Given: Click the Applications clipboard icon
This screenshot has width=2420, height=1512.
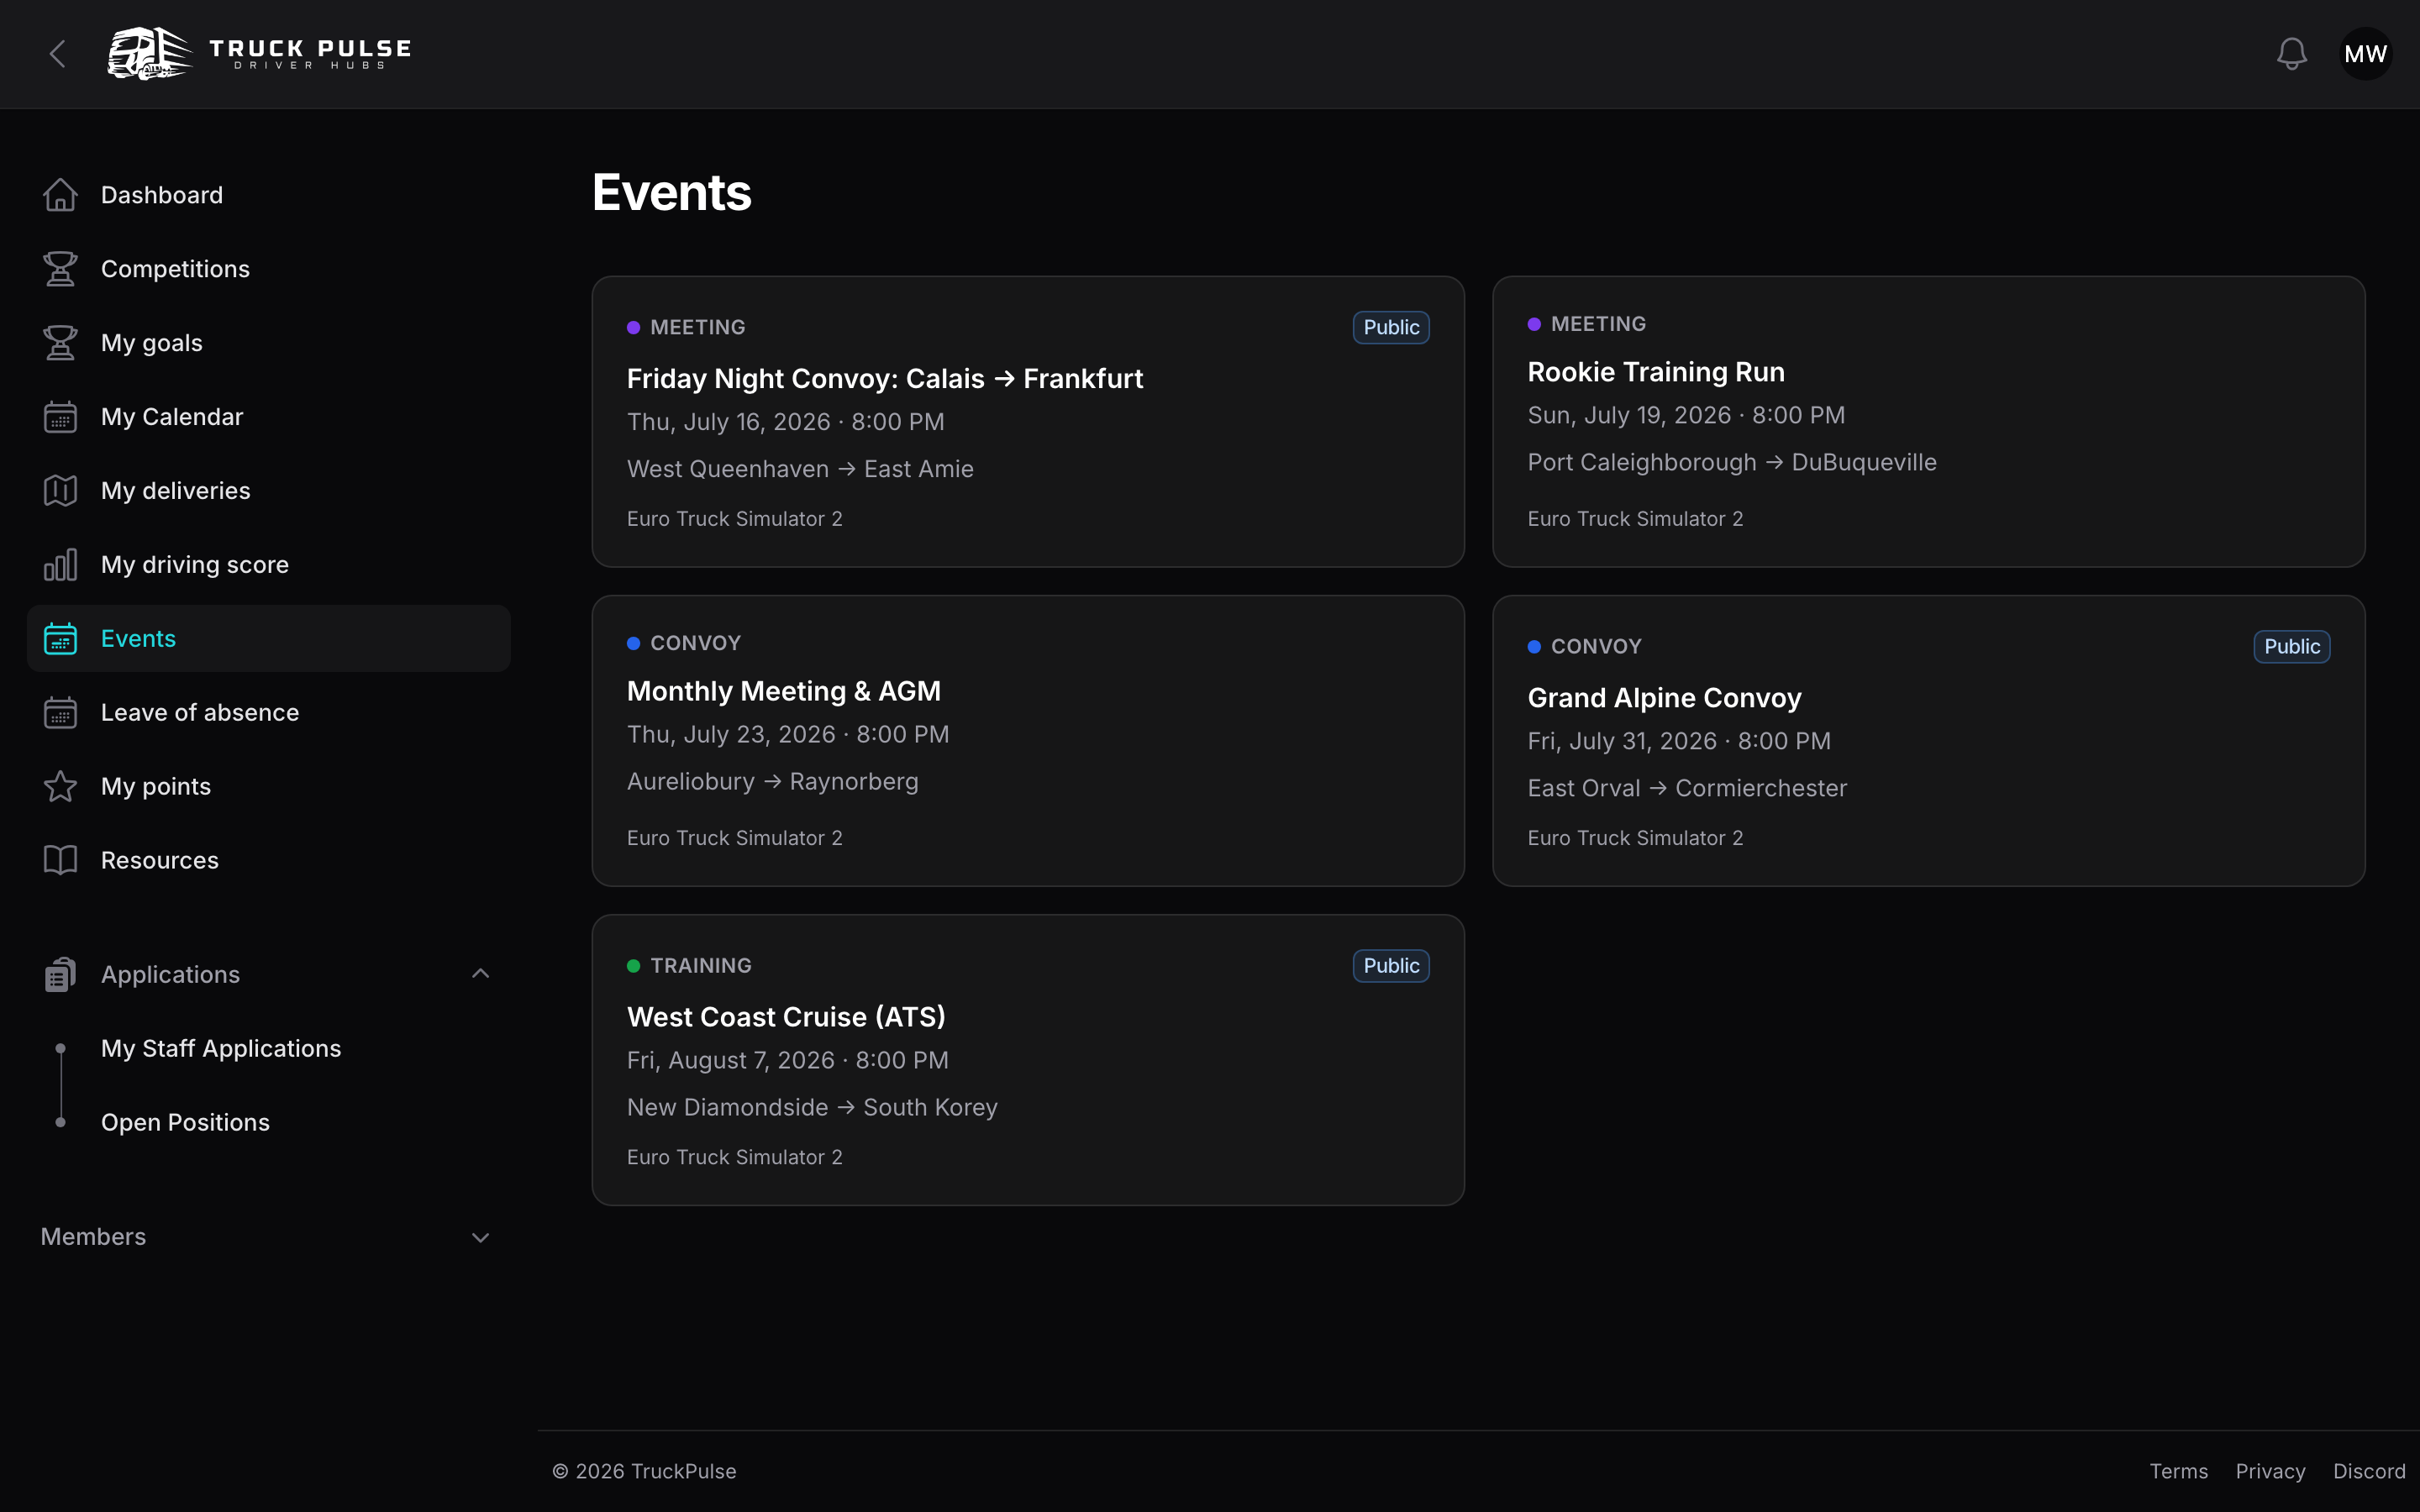Looking at the screenshot, I should pos(60,975).
